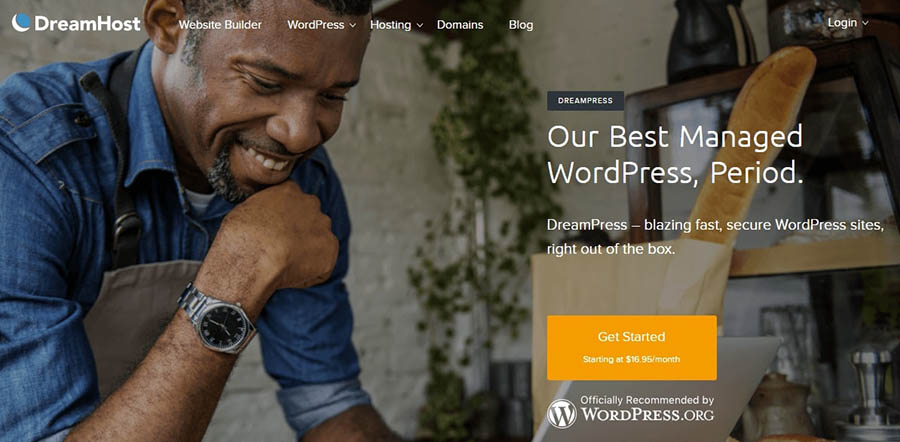900x442 pixels.
Task: Click the DreamPress blazing fast description text
Action: (x=715, y=237)
